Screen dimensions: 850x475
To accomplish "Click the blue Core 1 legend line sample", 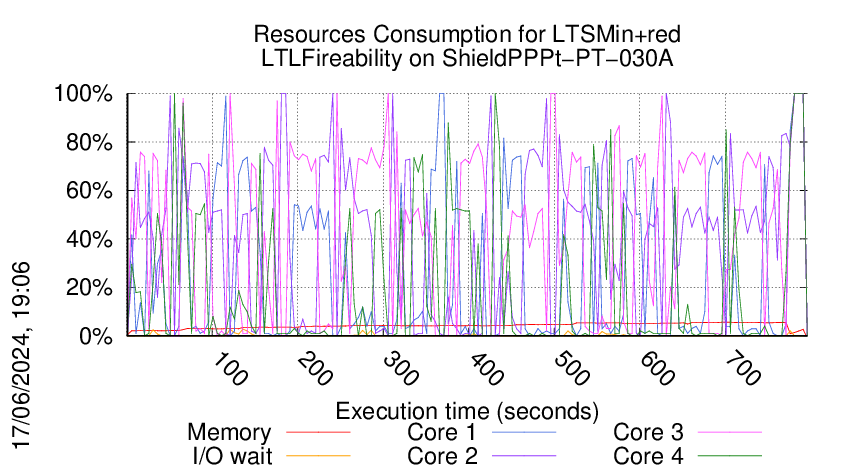I will pos(524,432).
